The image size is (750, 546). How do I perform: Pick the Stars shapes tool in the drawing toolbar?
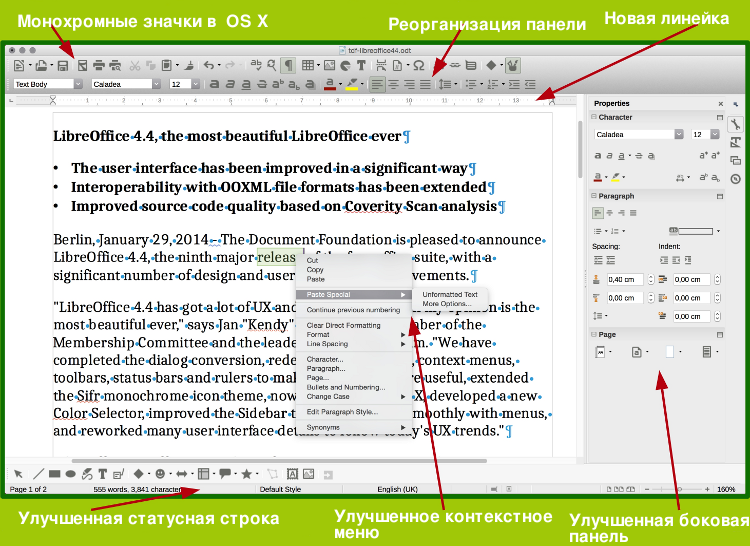tap(246, 474)
